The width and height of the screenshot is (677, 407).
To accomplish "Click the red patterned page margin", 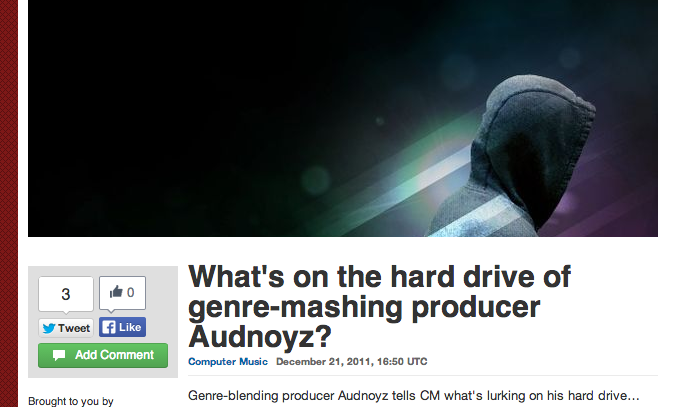I will point(9,203).
